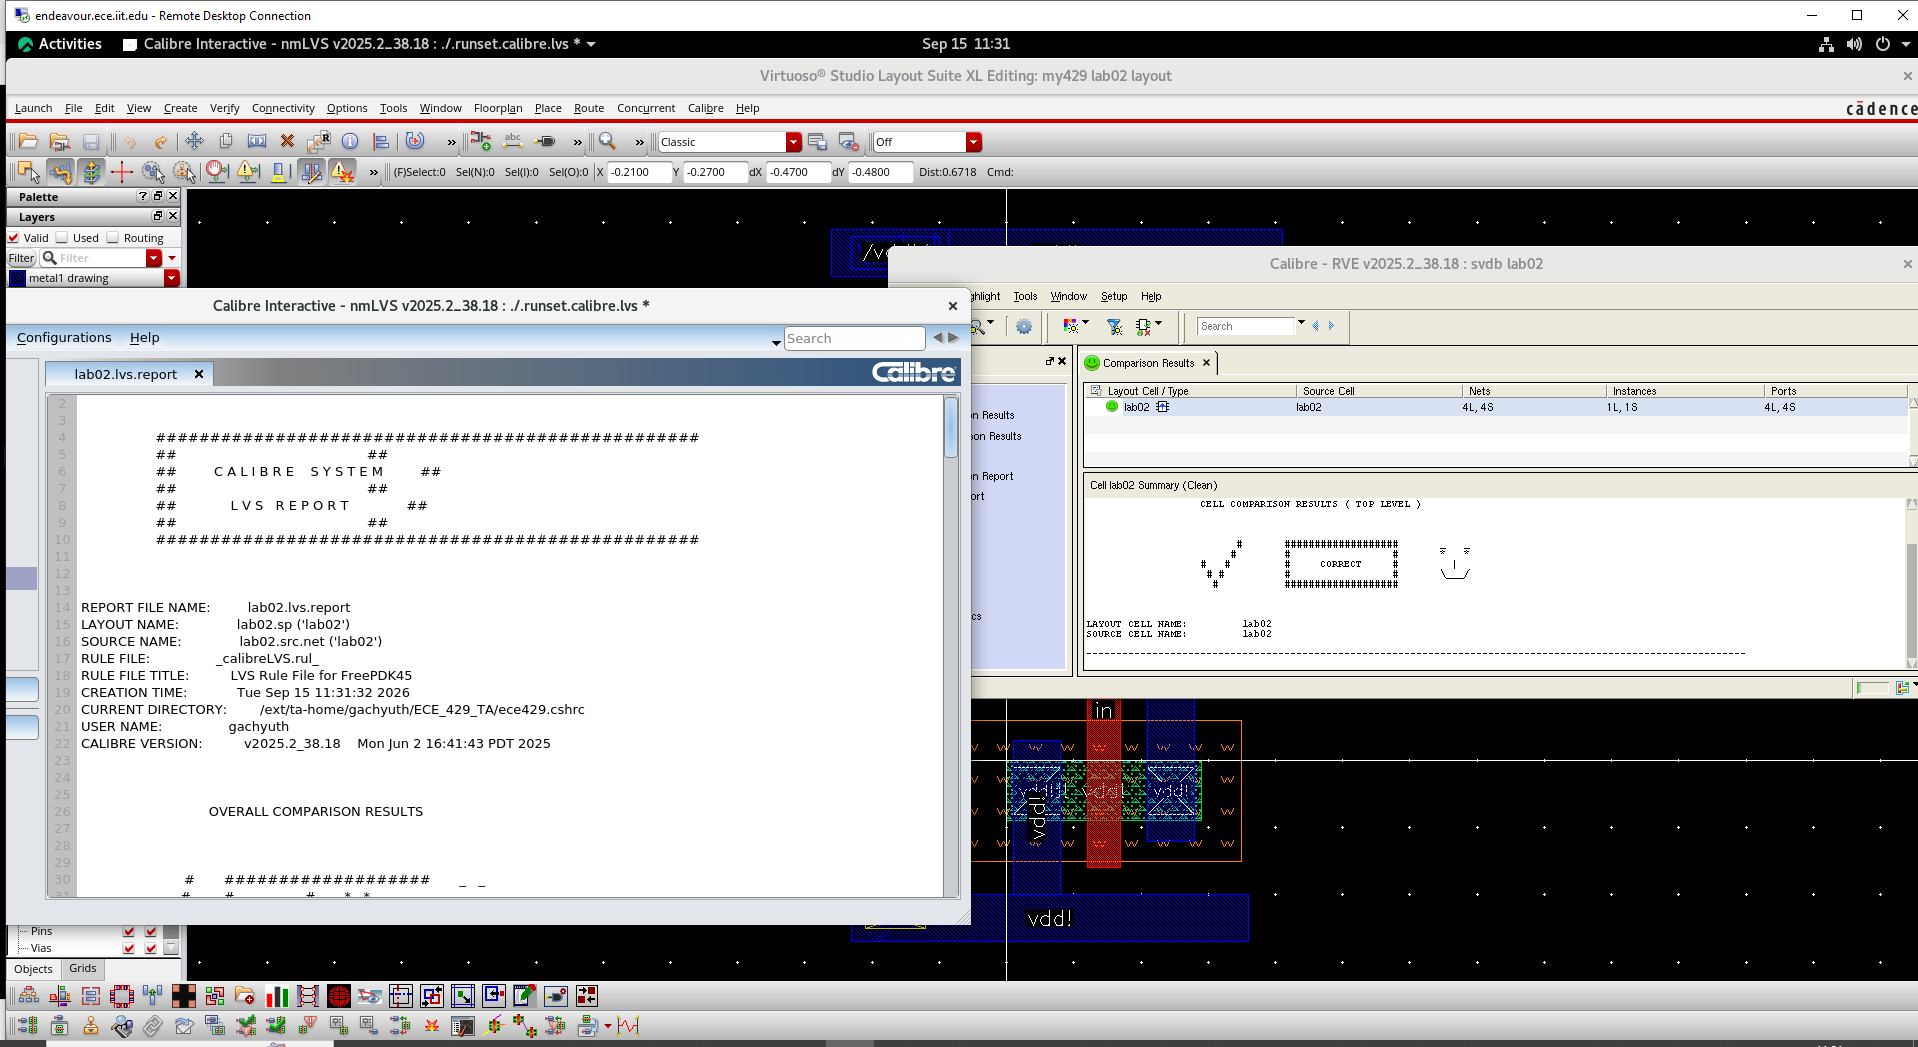Close the Comparison Results tab in RVE
This screenshot has width=1918, height=1047.
(1206, 363)
